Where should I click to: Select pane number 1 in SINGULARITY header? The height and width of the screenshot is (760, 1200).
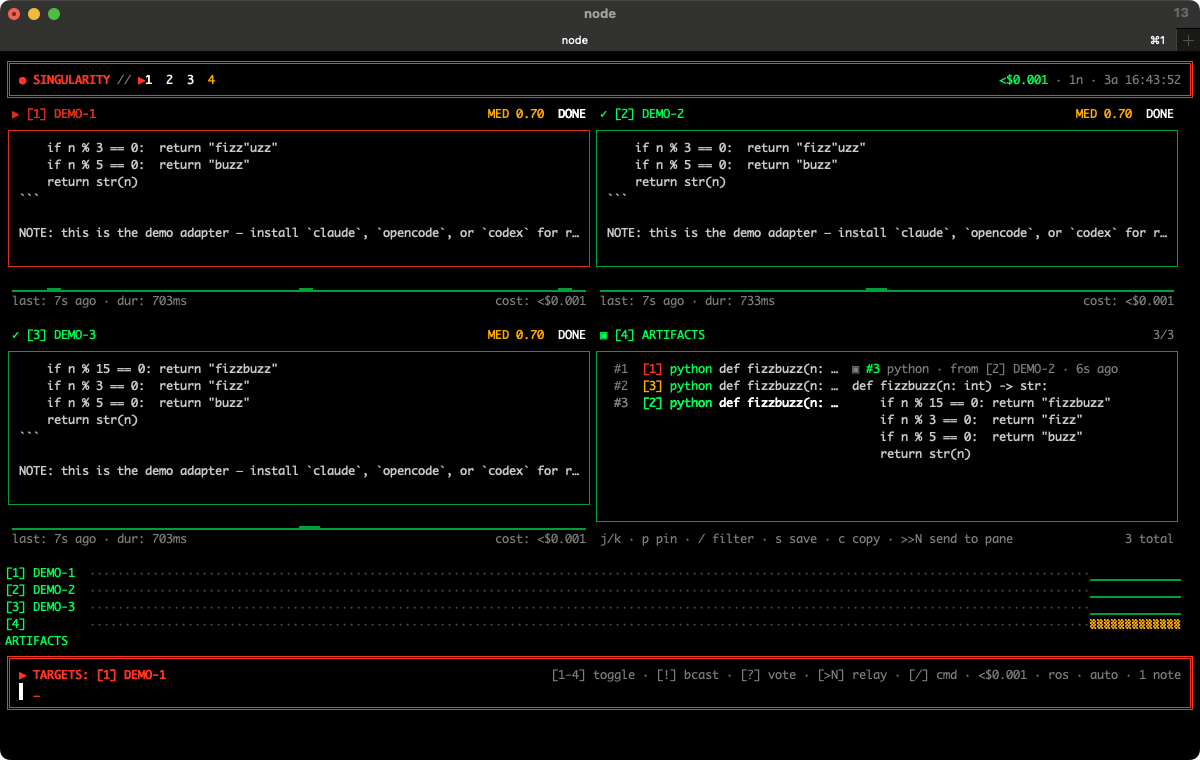[148, 80]
